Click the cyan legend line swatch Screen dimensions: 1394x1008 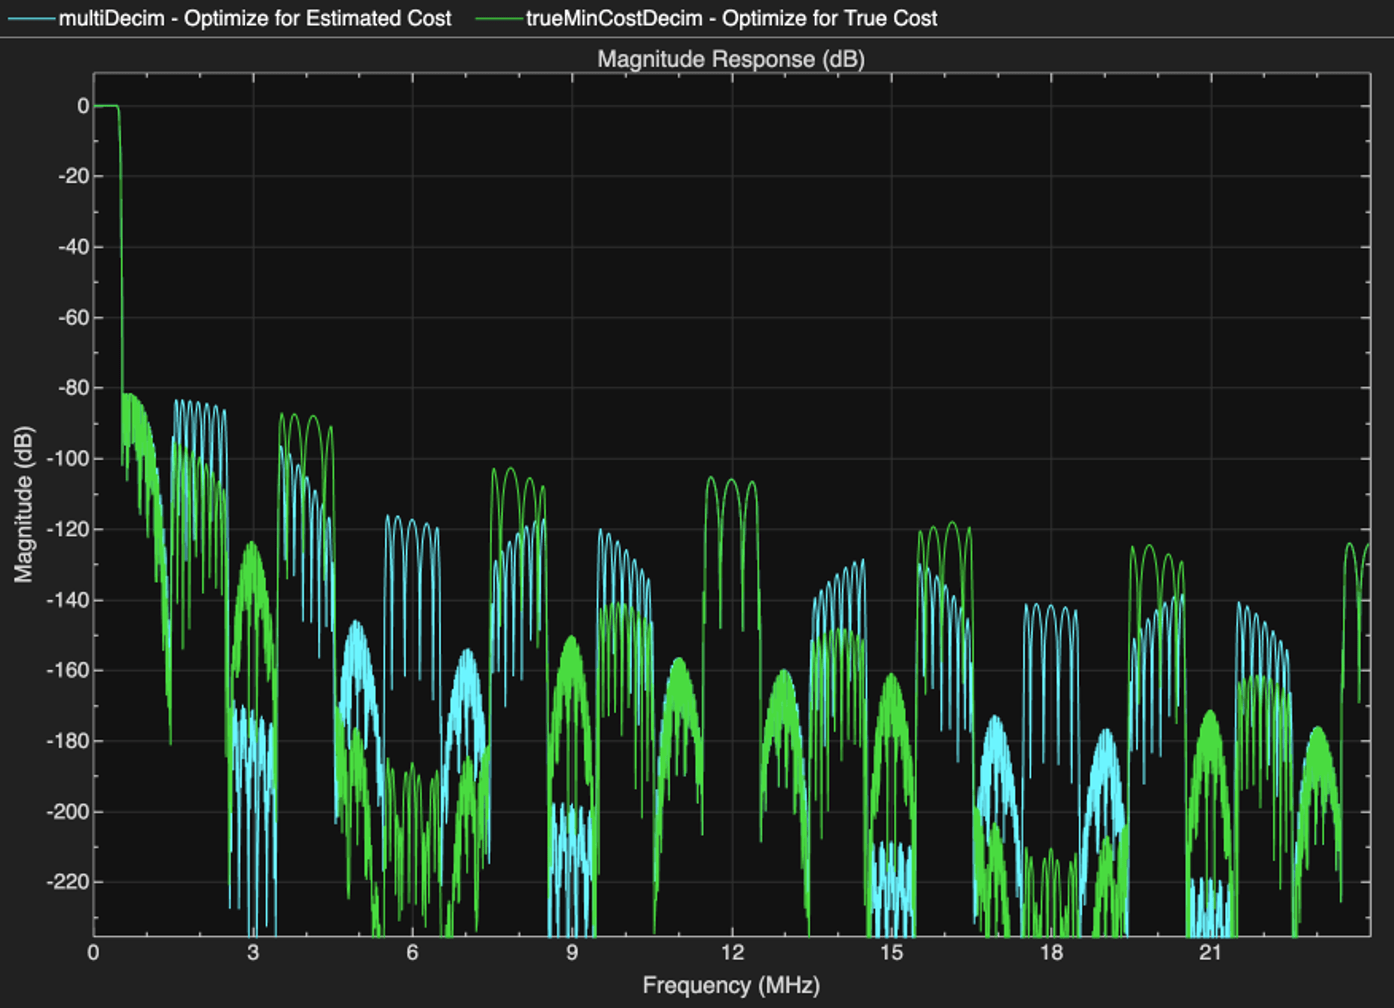click(30, 19)
